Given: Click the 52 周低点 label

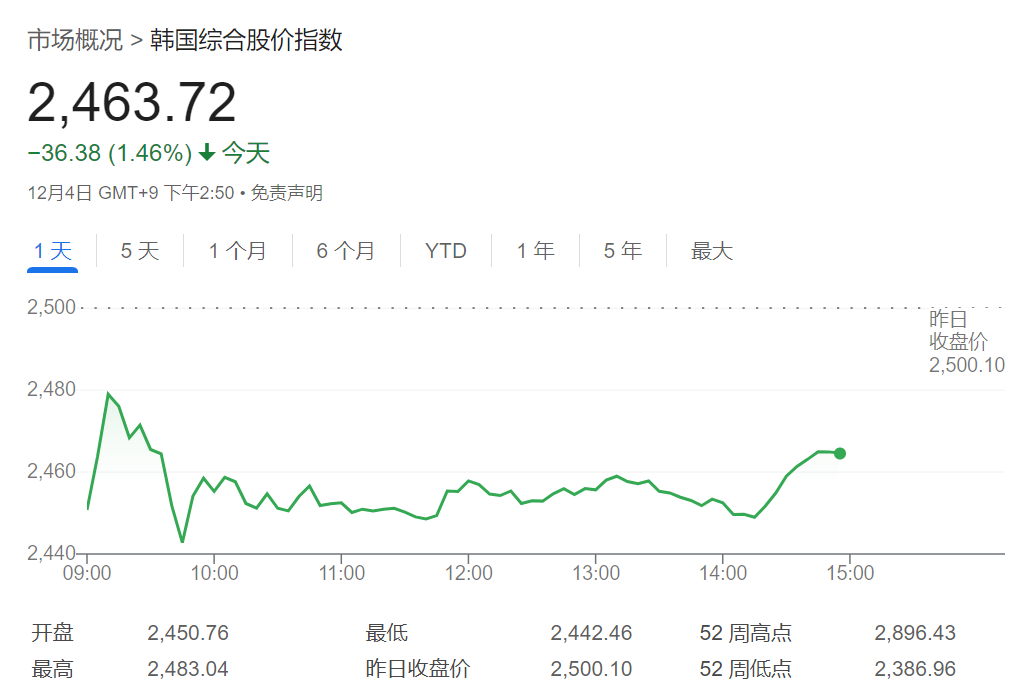Looking at the screenshot, I should click(746, 669).
